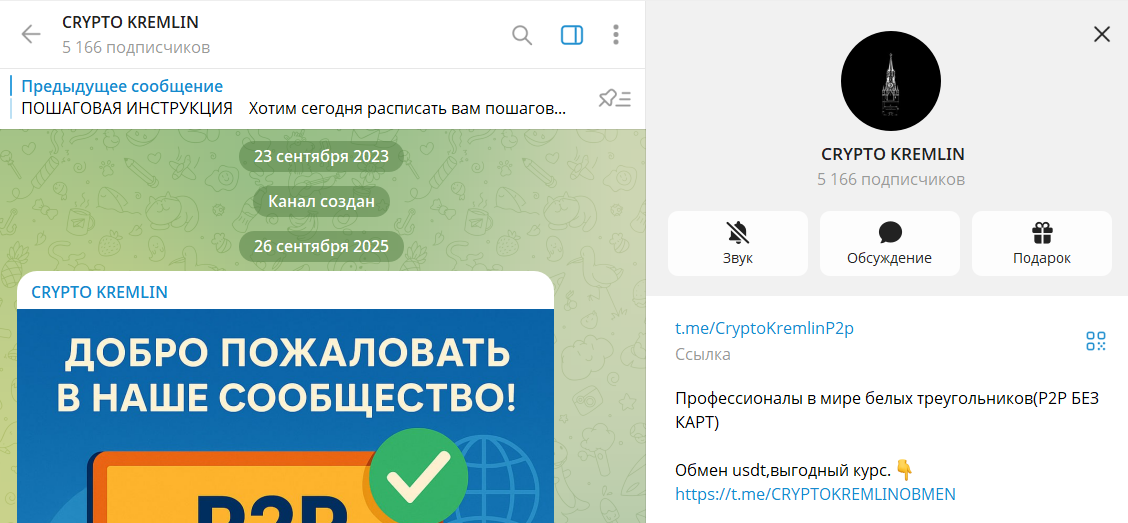The width and height of the screenshot is (1128, 523).
Task: Open the Обсуждение discussion group
Action: point(890,243)
